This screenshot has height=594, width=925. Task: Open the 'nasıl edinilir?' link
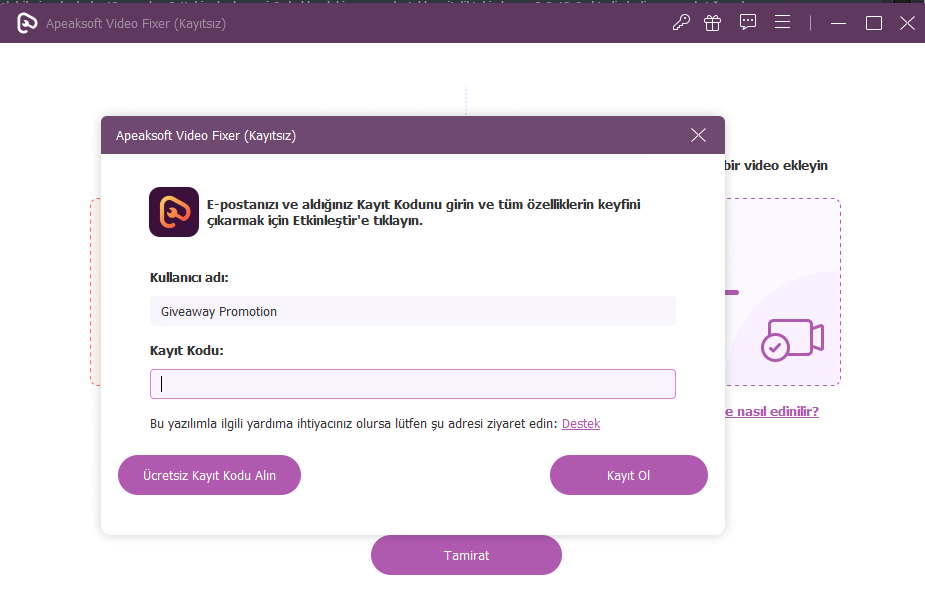pyautogui.click(x=772, y=411)
